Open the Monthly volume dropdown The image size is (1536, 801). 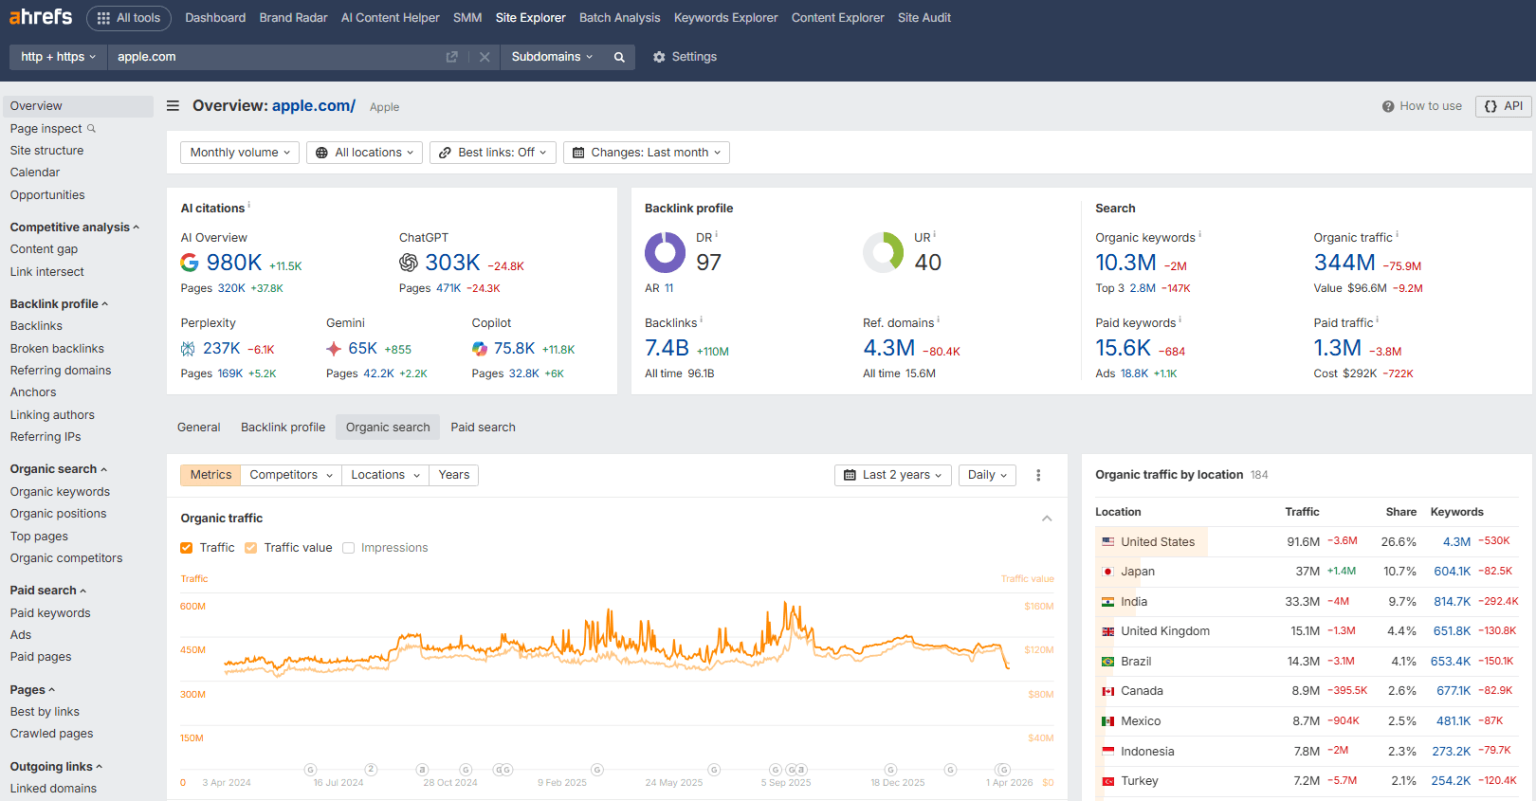(x=240, y=152)
